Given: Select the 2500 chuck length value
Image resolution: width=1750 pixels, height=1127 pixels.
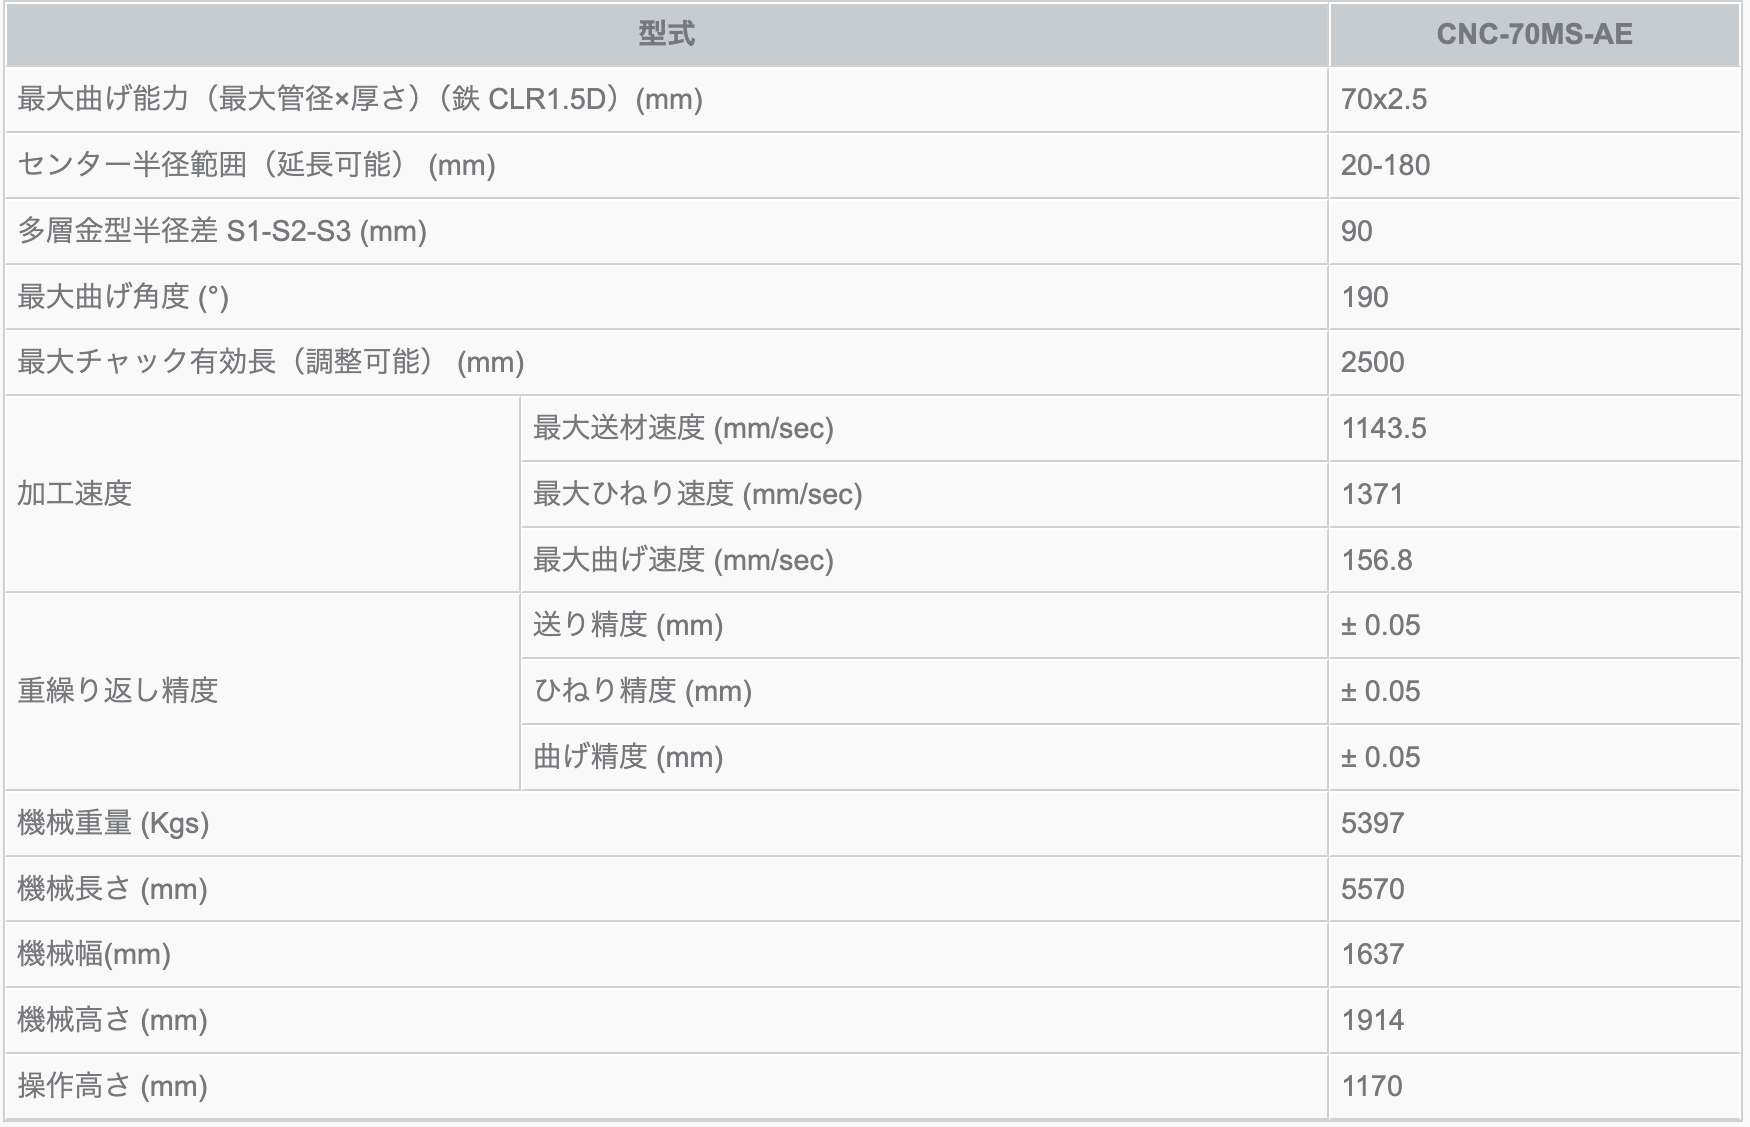Looking at the screenshot, I should point(1372,362).
